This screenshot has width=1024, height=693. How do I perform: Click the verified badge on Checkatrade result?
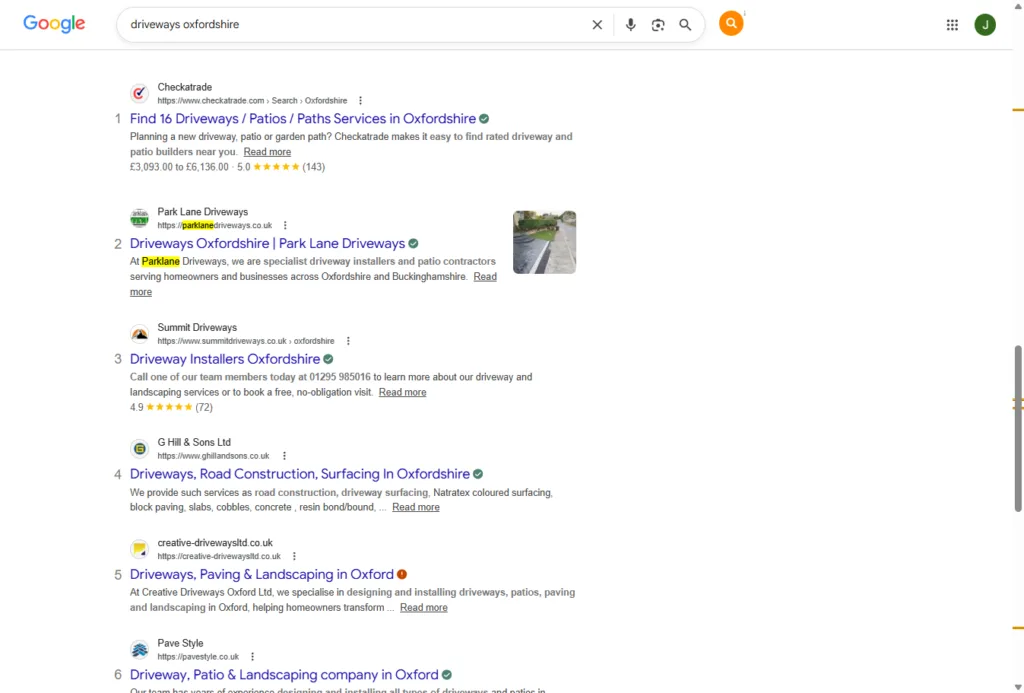(x=484, y=119)
